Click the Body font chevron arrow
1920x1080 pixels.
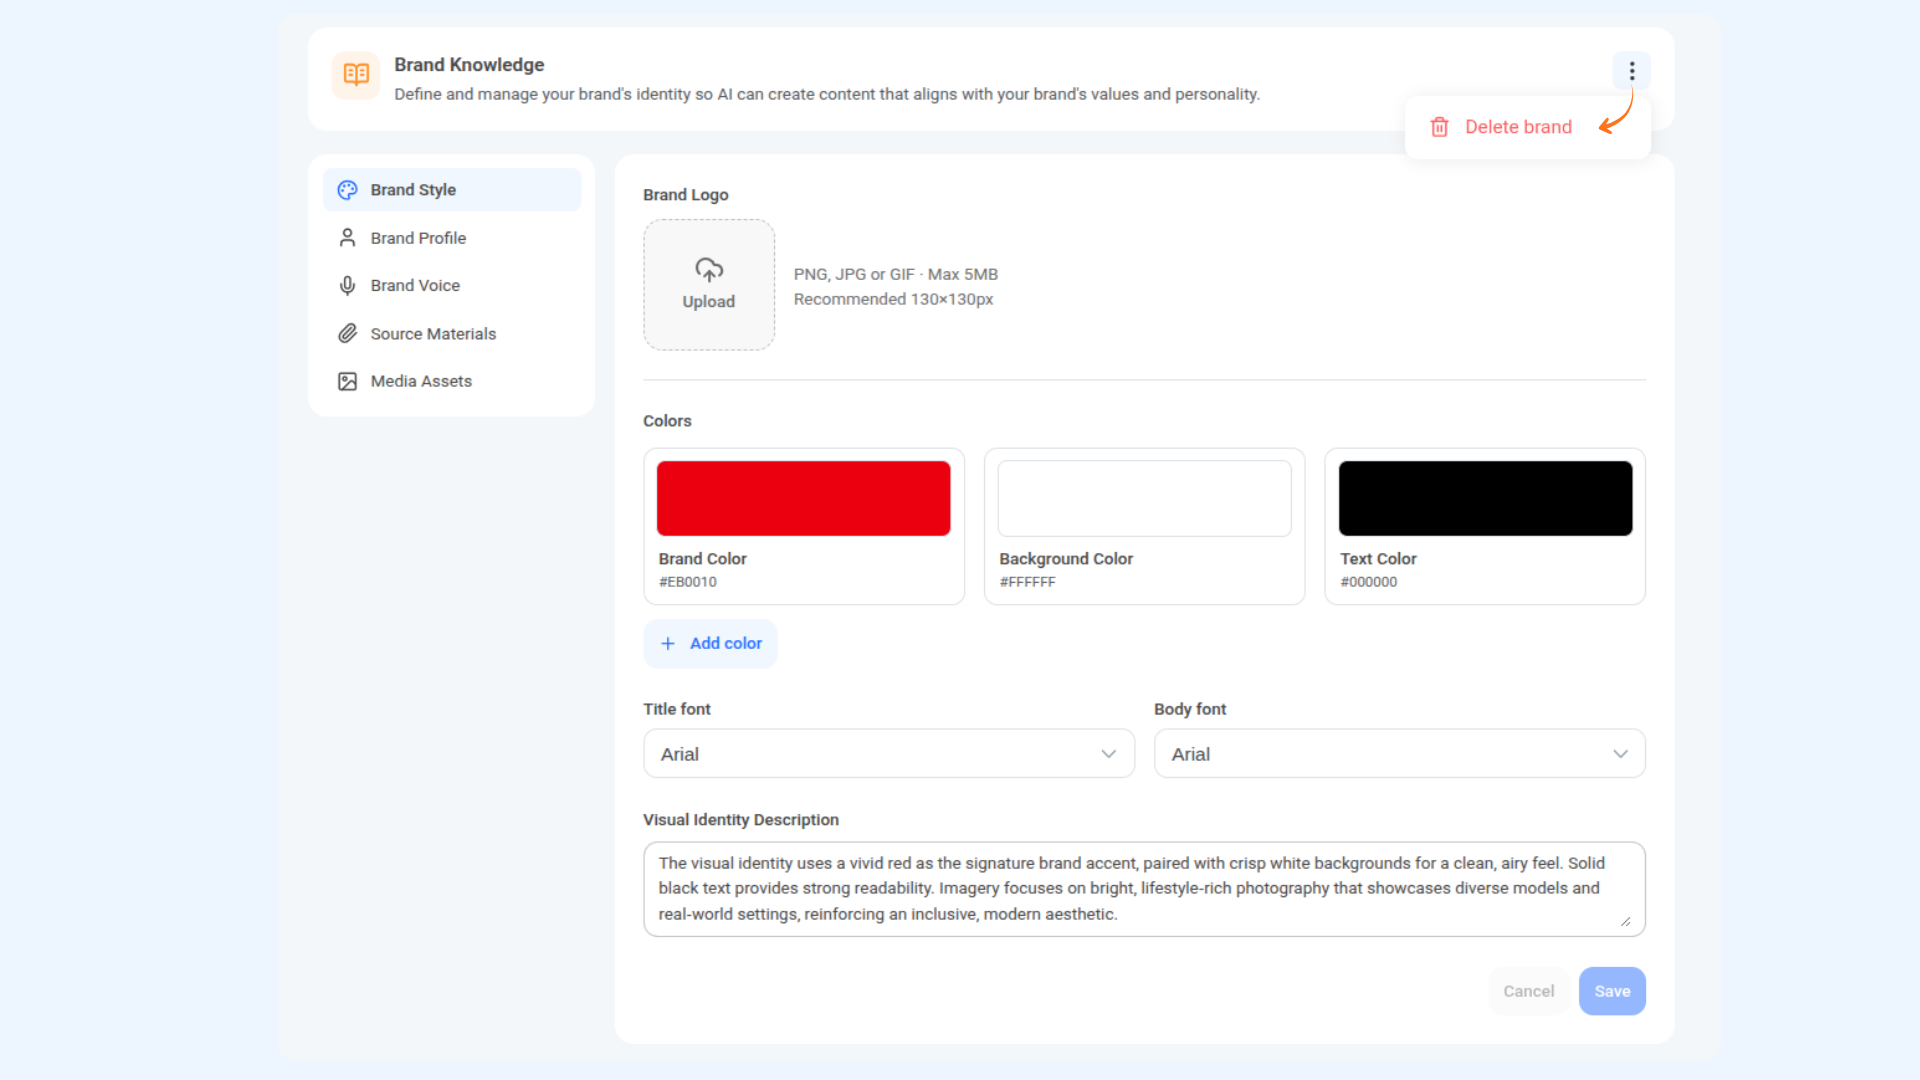point(1620,754)
